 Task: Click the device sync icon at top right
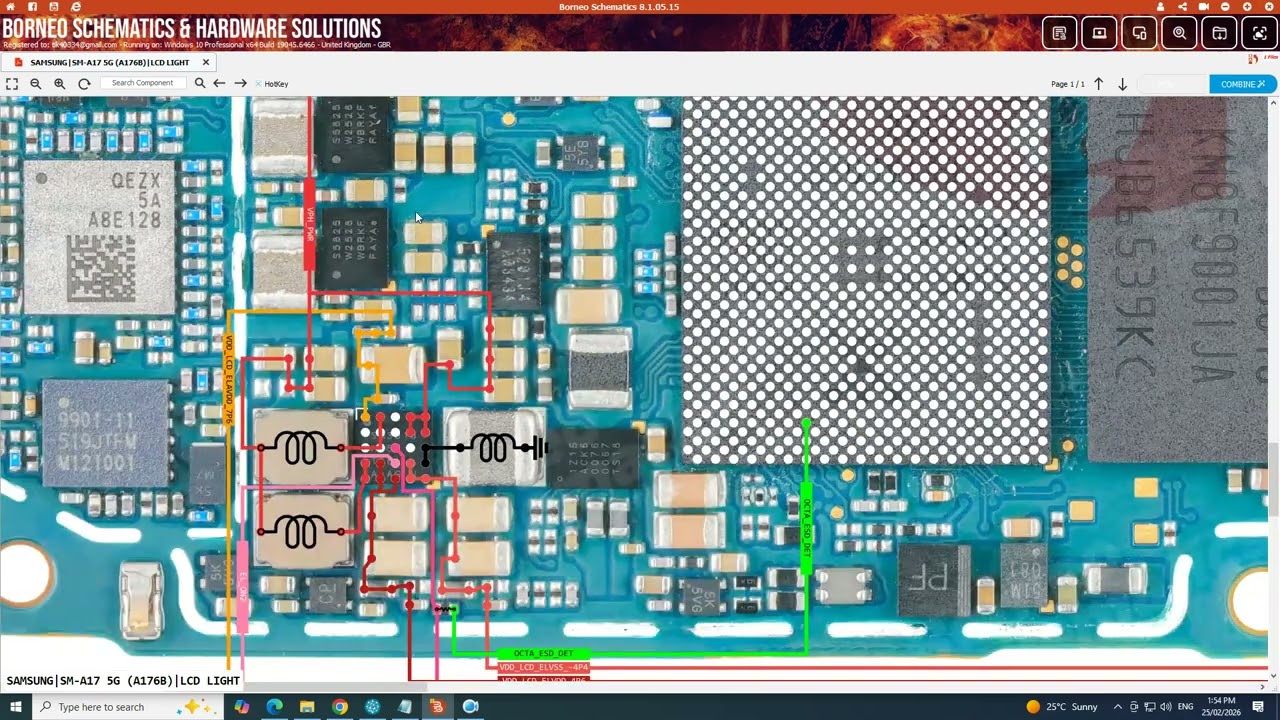[x=1139, y=33]
